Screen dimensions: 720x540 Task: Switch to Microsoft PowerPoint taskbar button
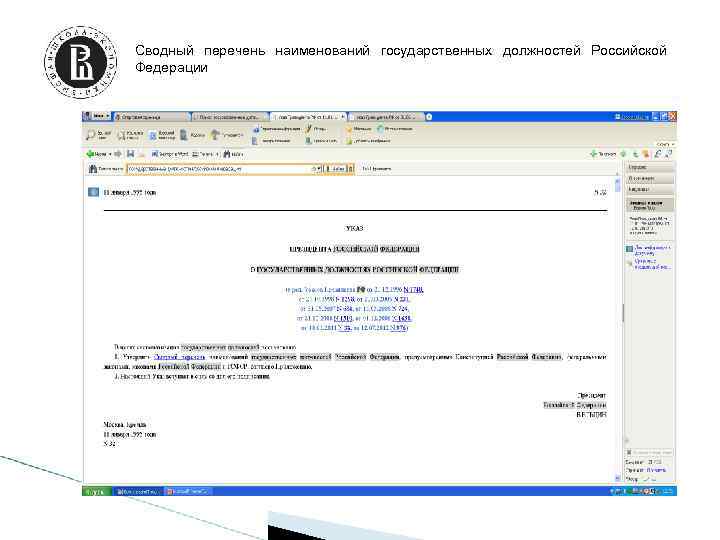click(188, 491)
